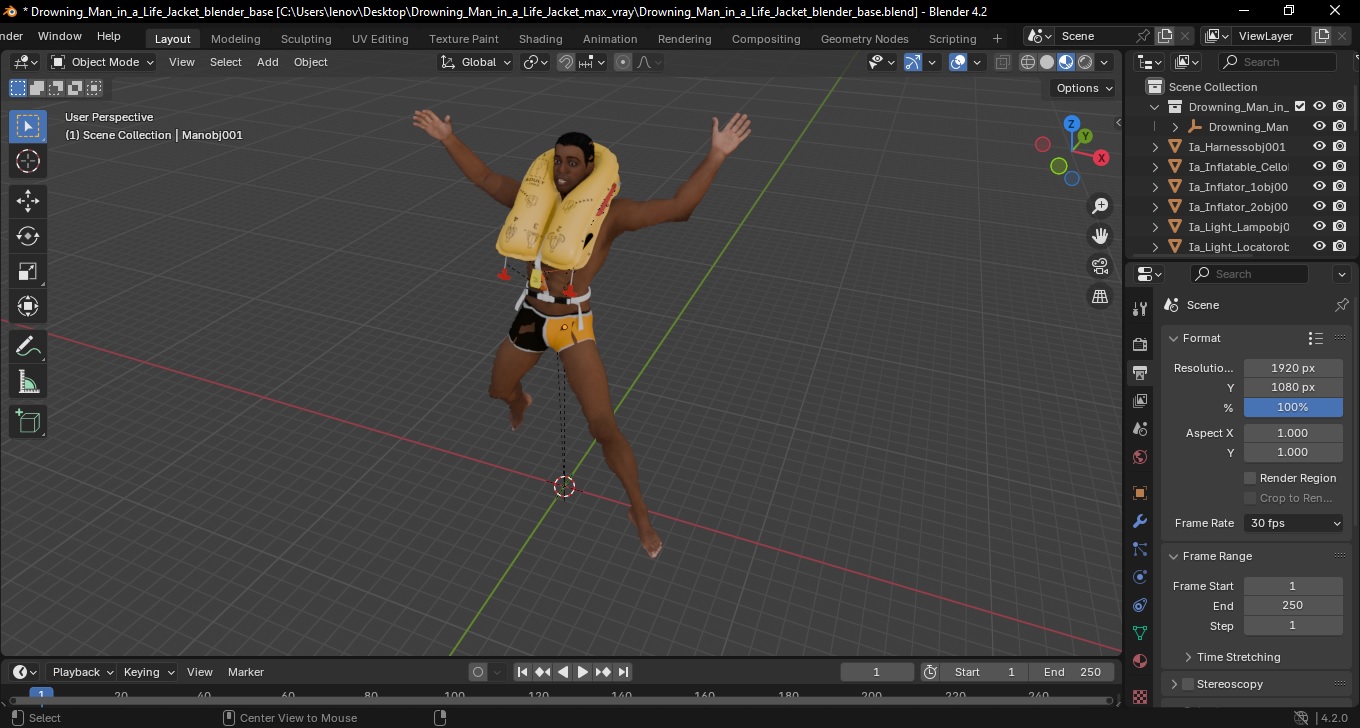
Task: Select the Select Box tool
Action: coord(28,126)
